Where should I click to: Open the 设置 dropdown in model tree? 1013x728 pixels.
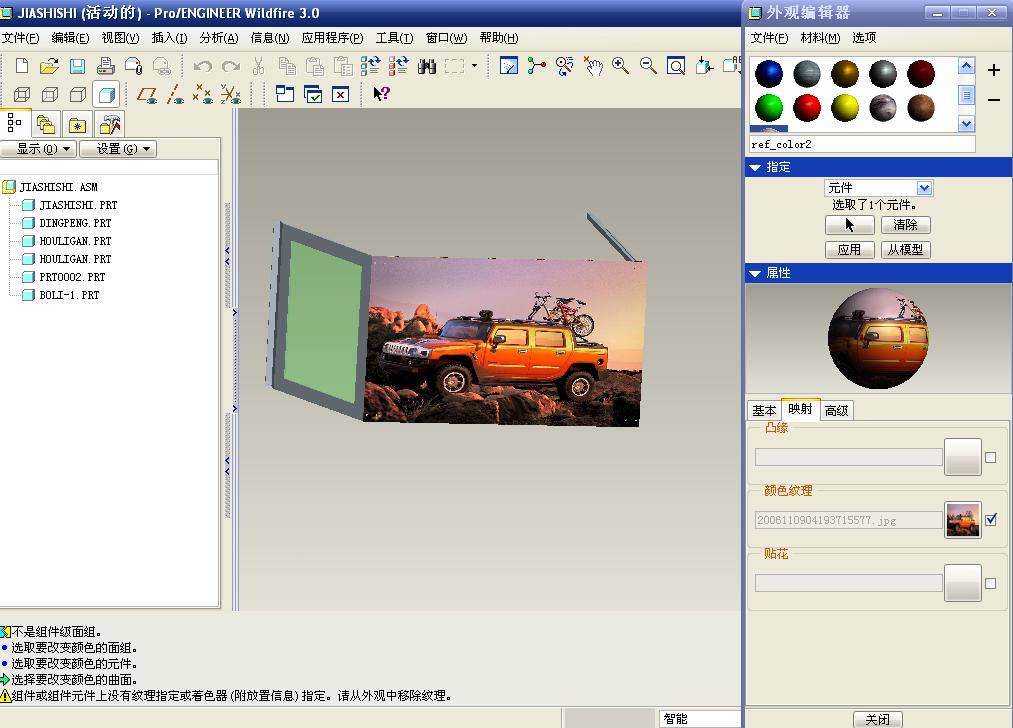pyautogui.click(x=118, y=149)
